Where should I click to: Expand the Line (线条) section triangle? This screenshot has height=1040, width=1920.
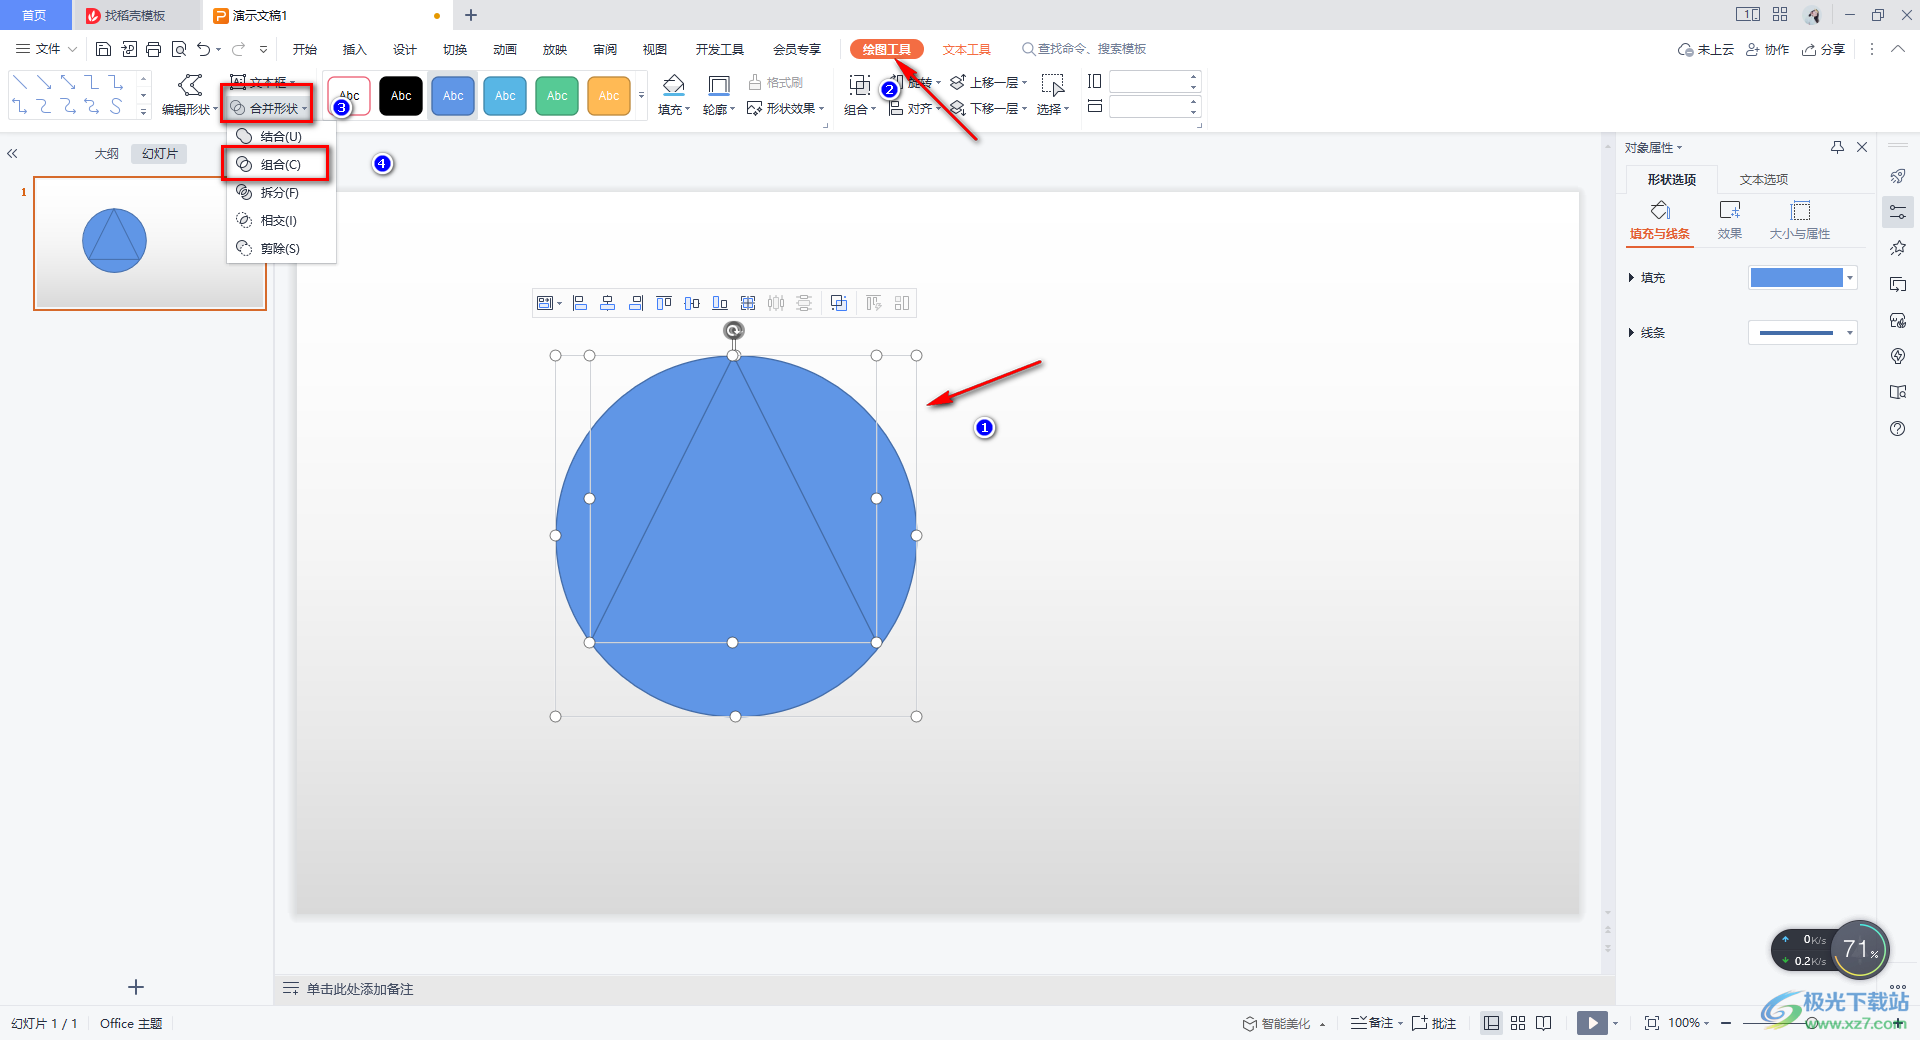[1631, 333]
